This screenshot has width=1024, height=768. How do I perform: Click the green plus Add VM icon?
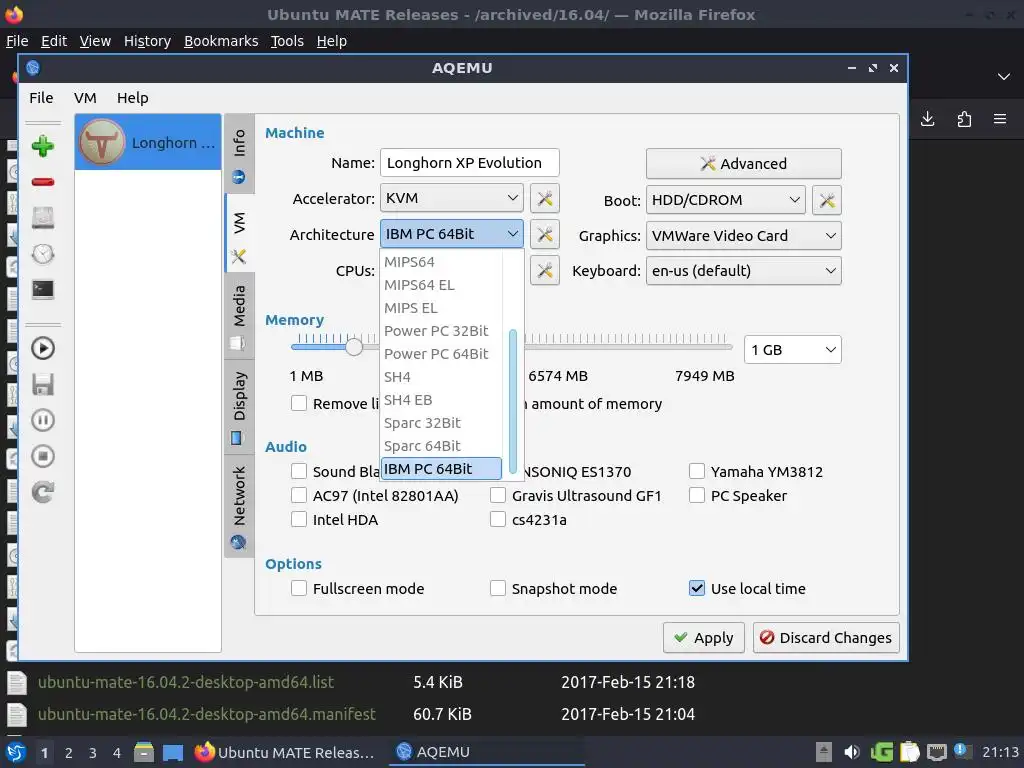click(43, 146)
